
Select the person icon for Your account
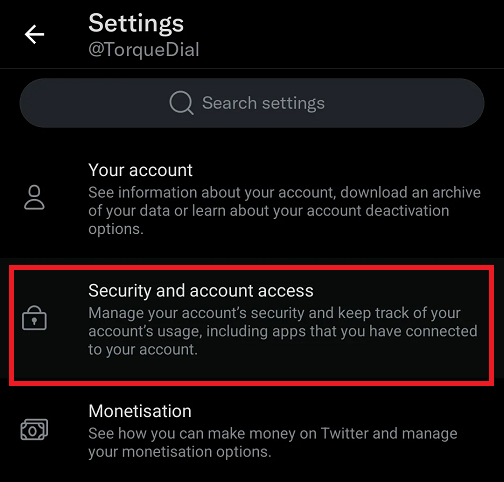[x=34, y=197]
